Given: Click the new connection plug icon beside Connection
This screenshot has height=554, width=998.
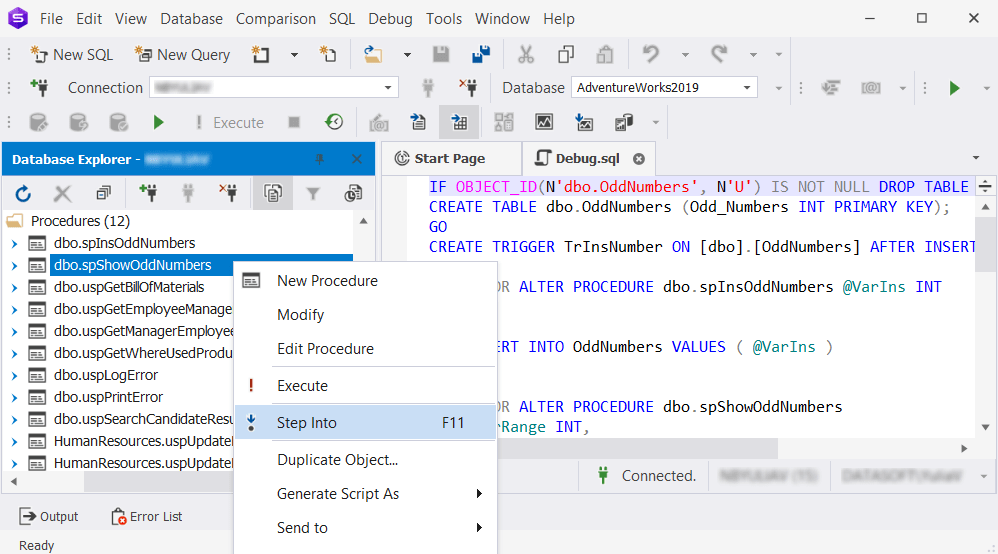Looking at the screenshot, I should coord(39,88).
